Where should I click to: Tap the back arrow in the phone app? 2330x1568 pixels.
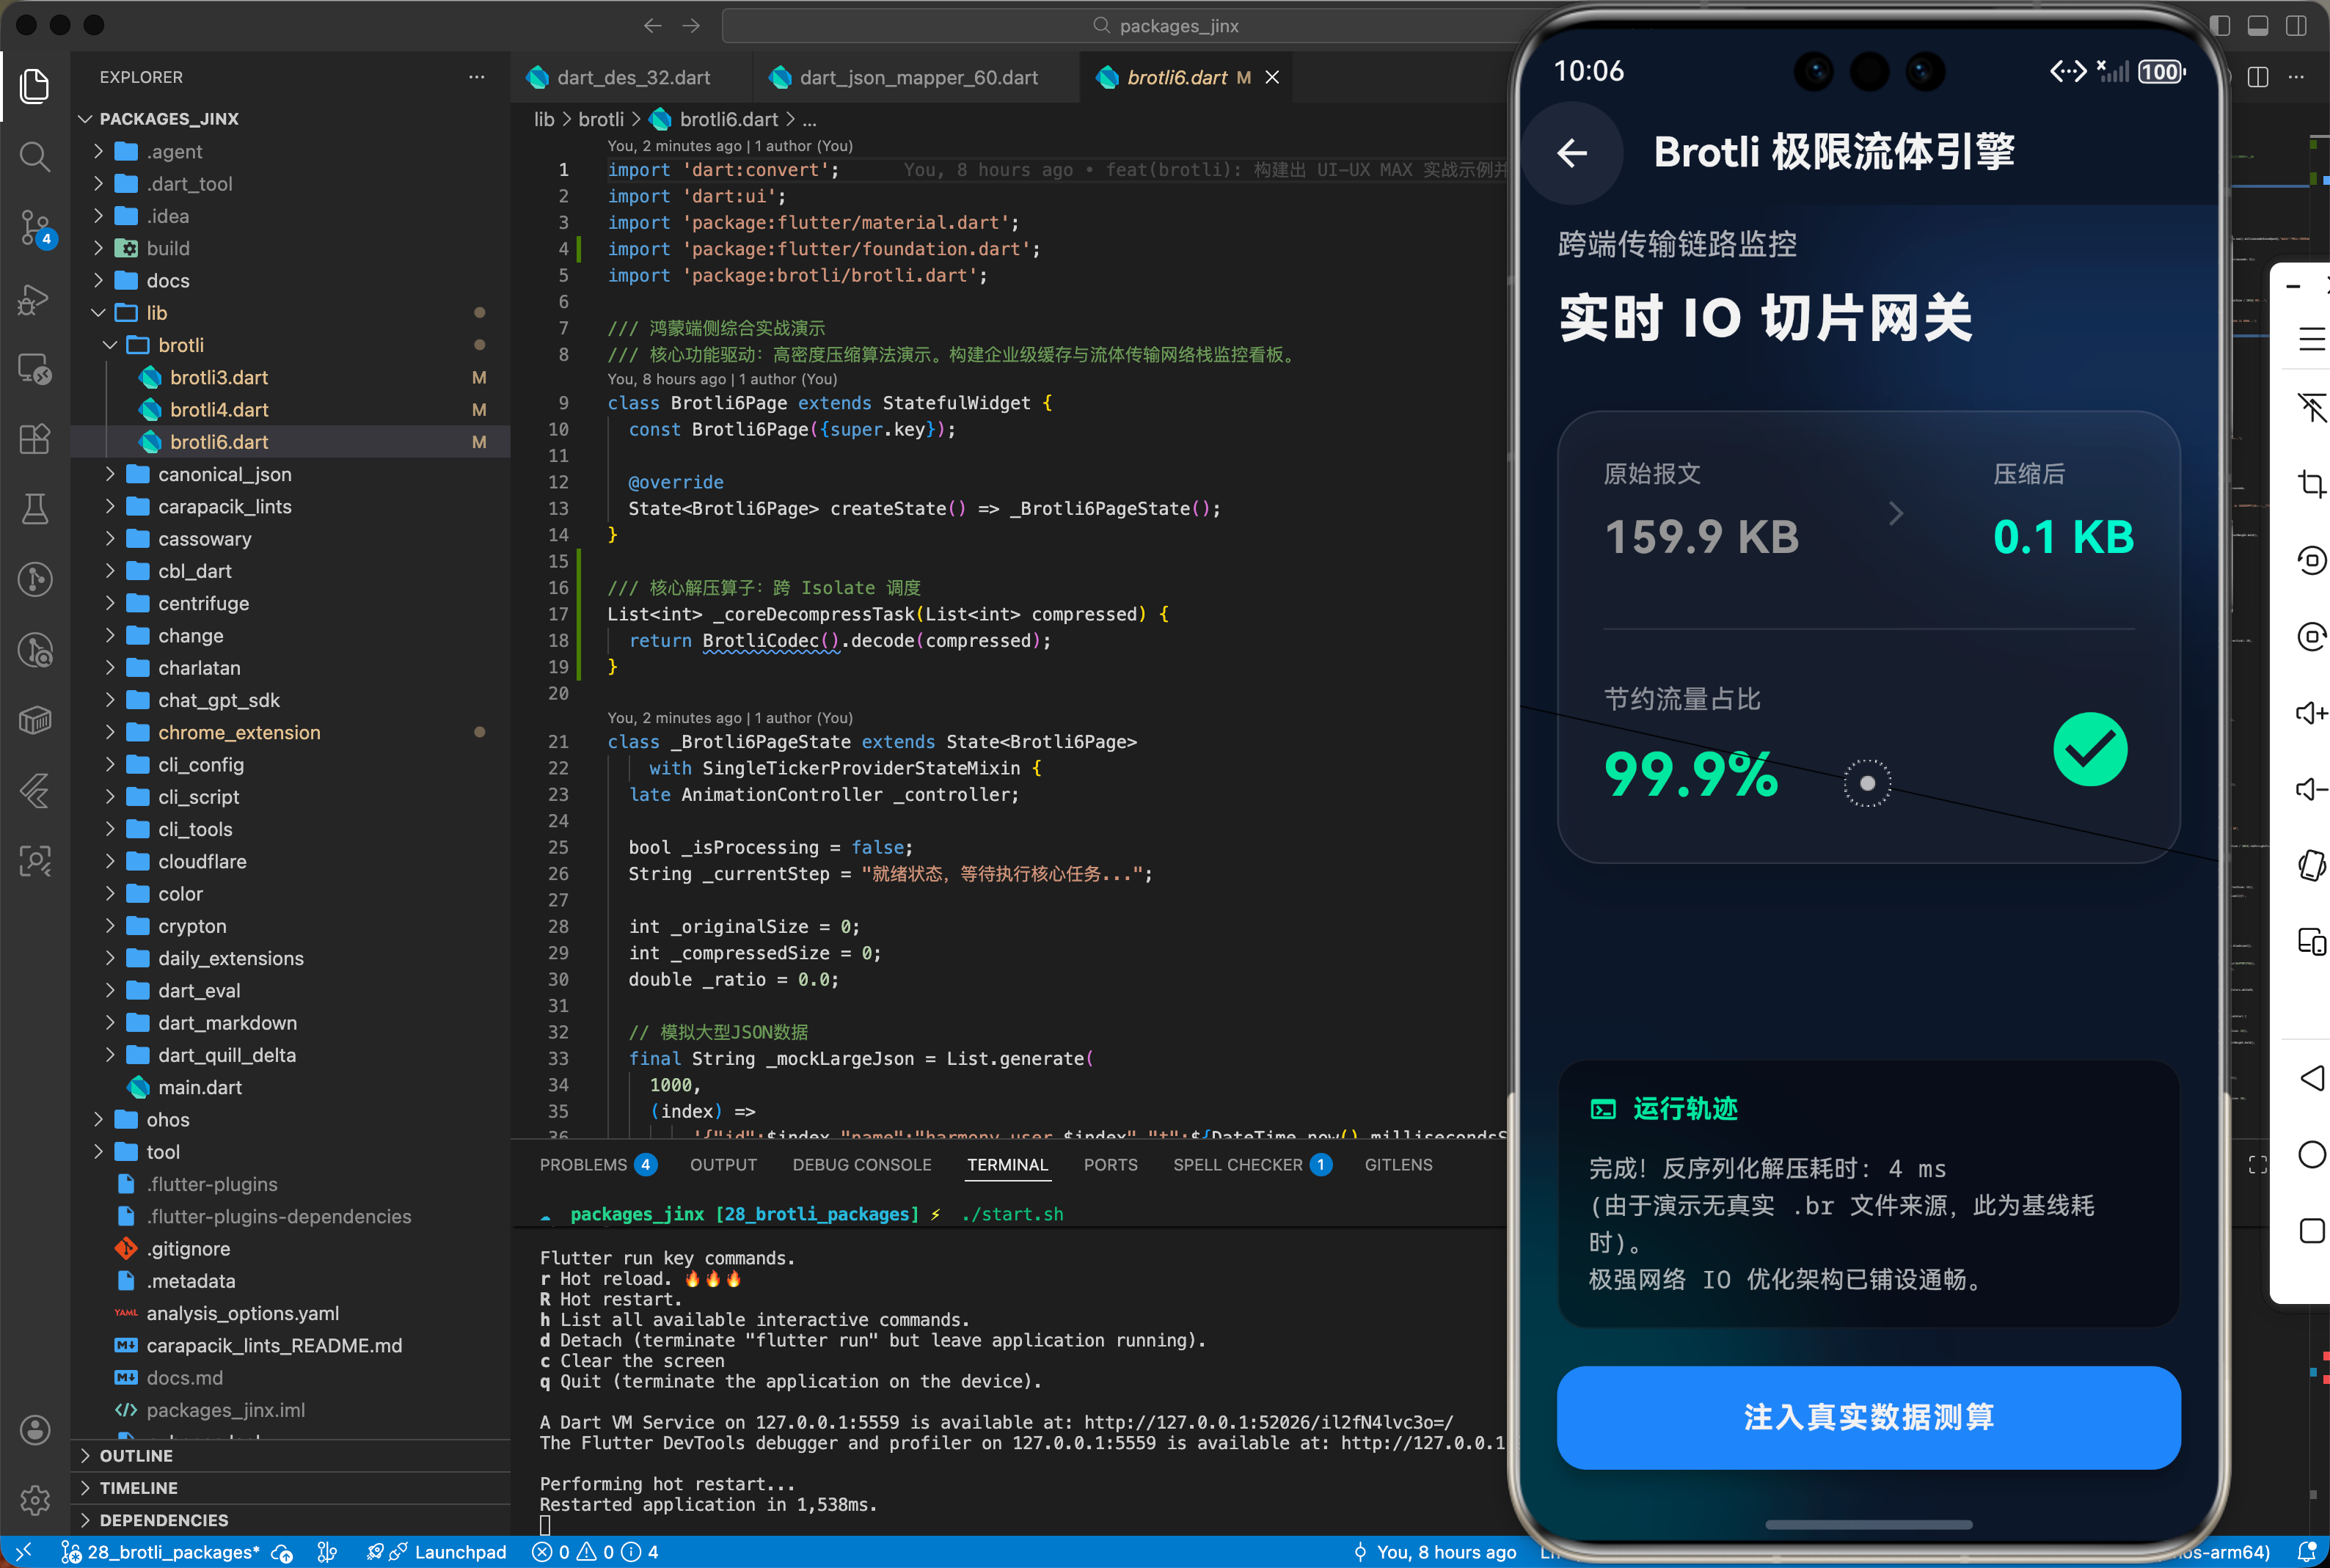tap(1572, 153)
